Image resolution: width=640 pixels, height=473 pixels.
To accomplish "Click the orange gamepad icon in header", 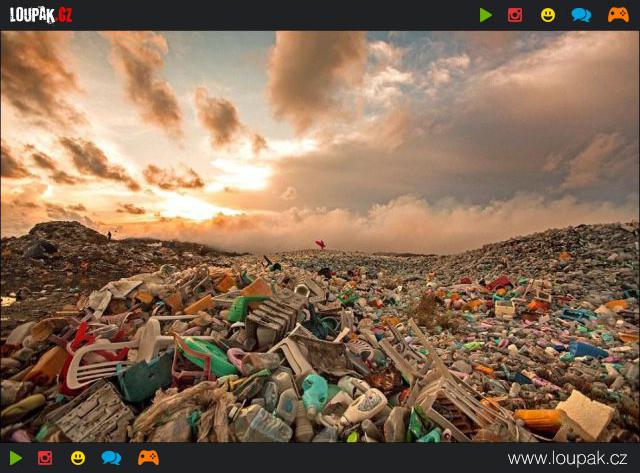I will [x=618, y=15].
